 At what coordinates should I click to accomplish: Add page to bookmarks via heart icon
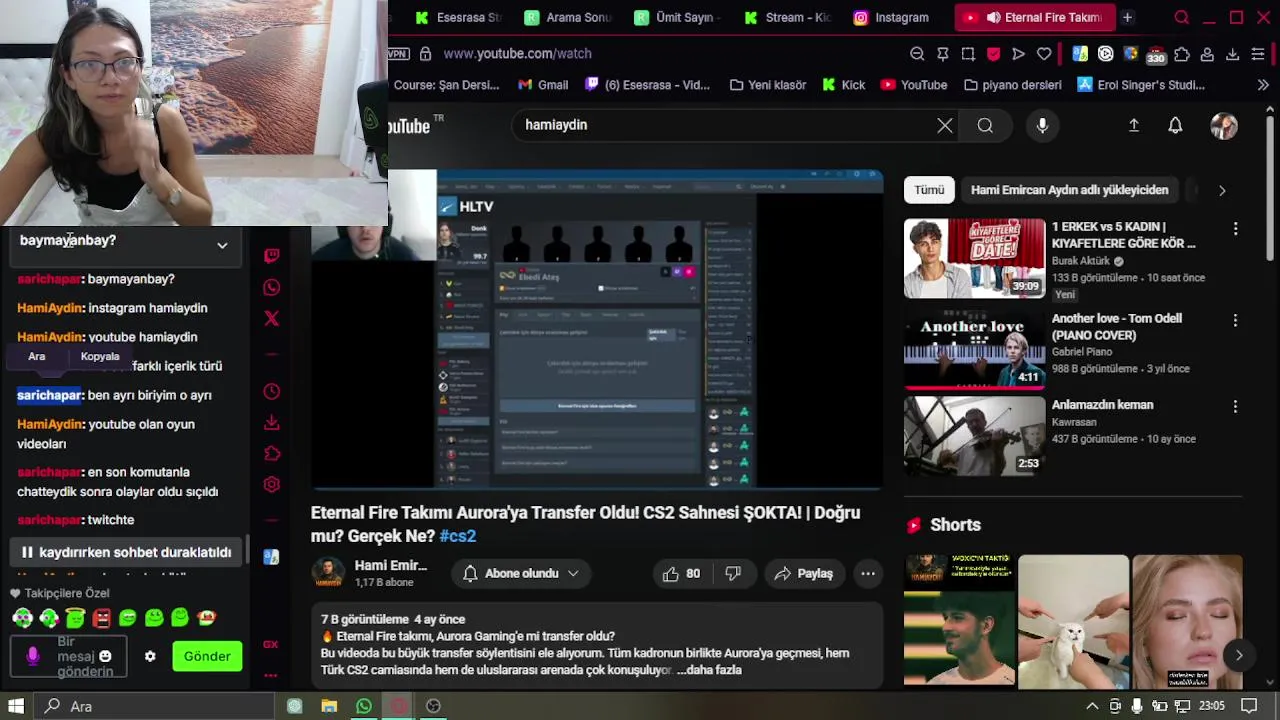coord(1044,54)
